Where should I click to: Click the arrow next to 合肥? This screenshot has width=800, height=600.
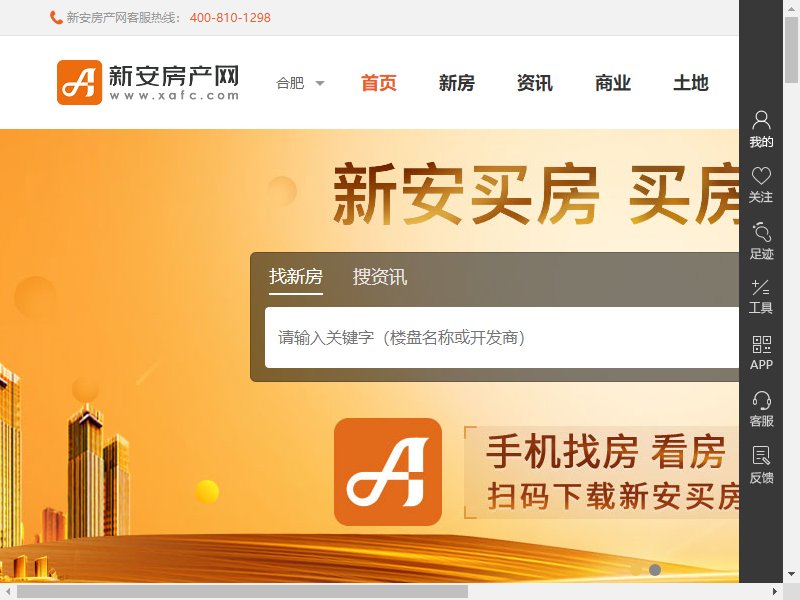[x=320, y=83]
